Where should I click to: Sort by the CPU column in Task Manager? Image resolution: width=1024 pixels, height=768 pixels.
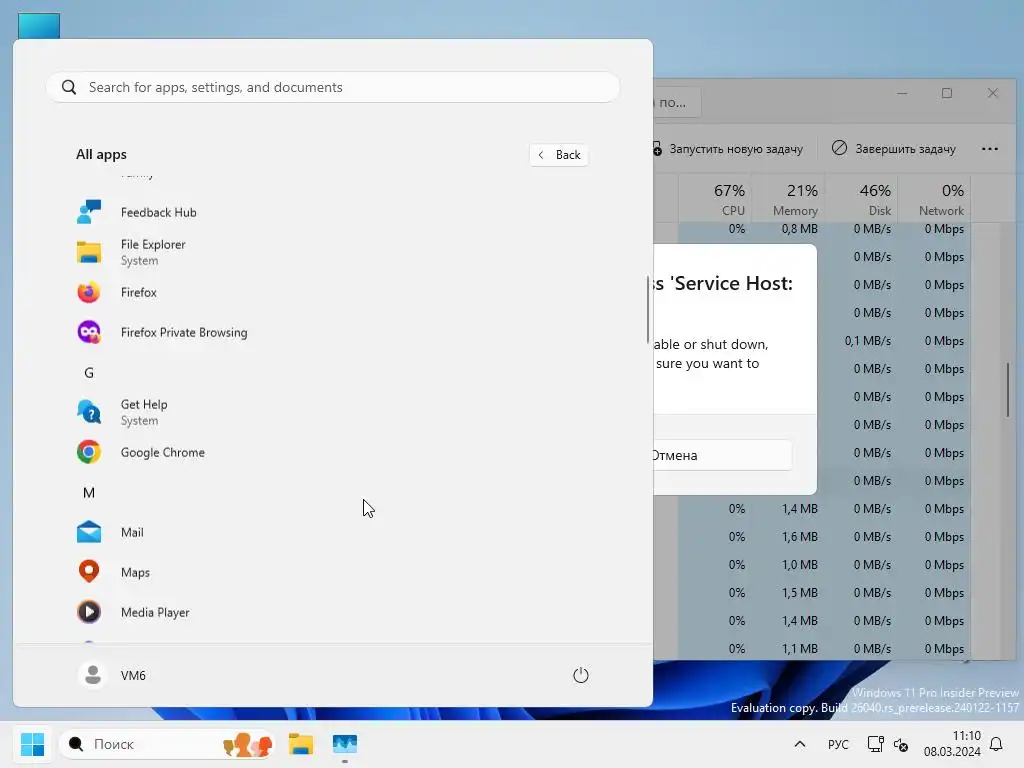coord(716,199)
